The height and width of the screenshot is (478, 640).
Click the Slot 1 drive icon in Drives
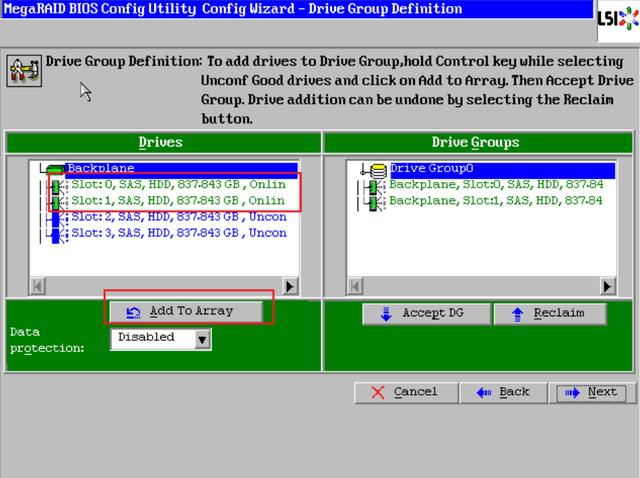[58, 203]
